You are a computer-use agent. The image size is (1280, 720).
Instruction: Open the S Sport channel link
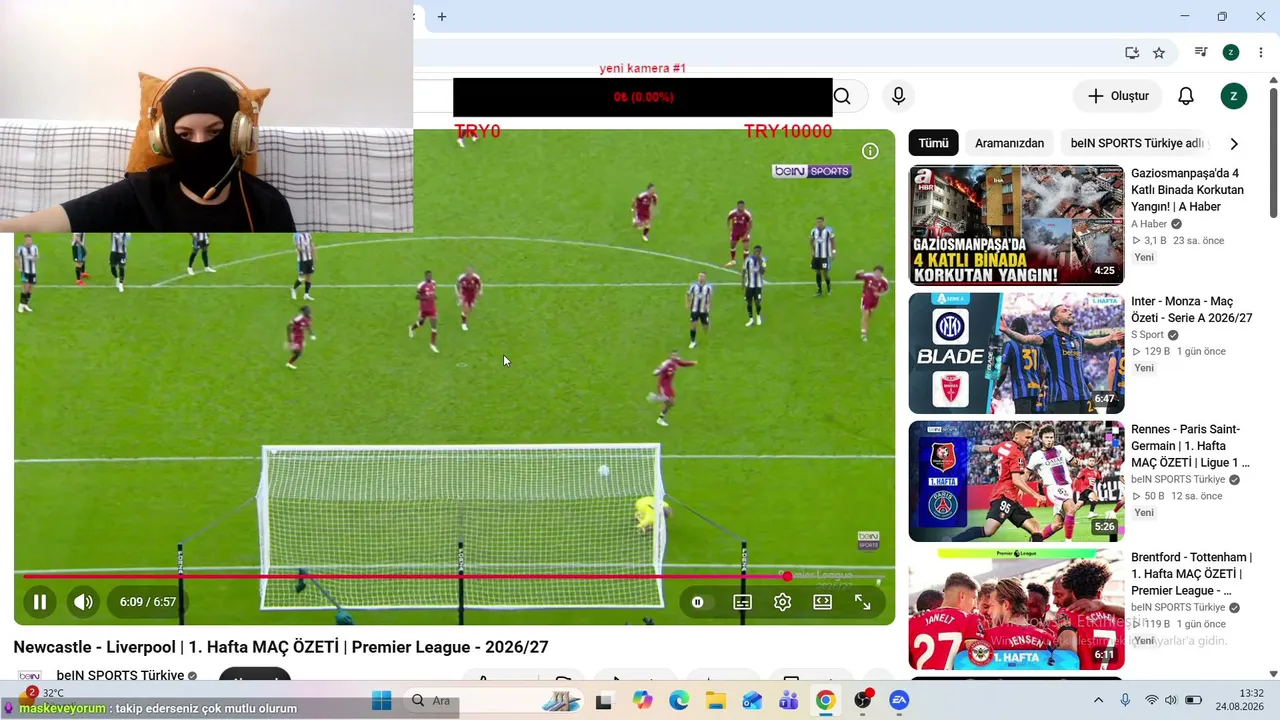tap(1147, 335)
